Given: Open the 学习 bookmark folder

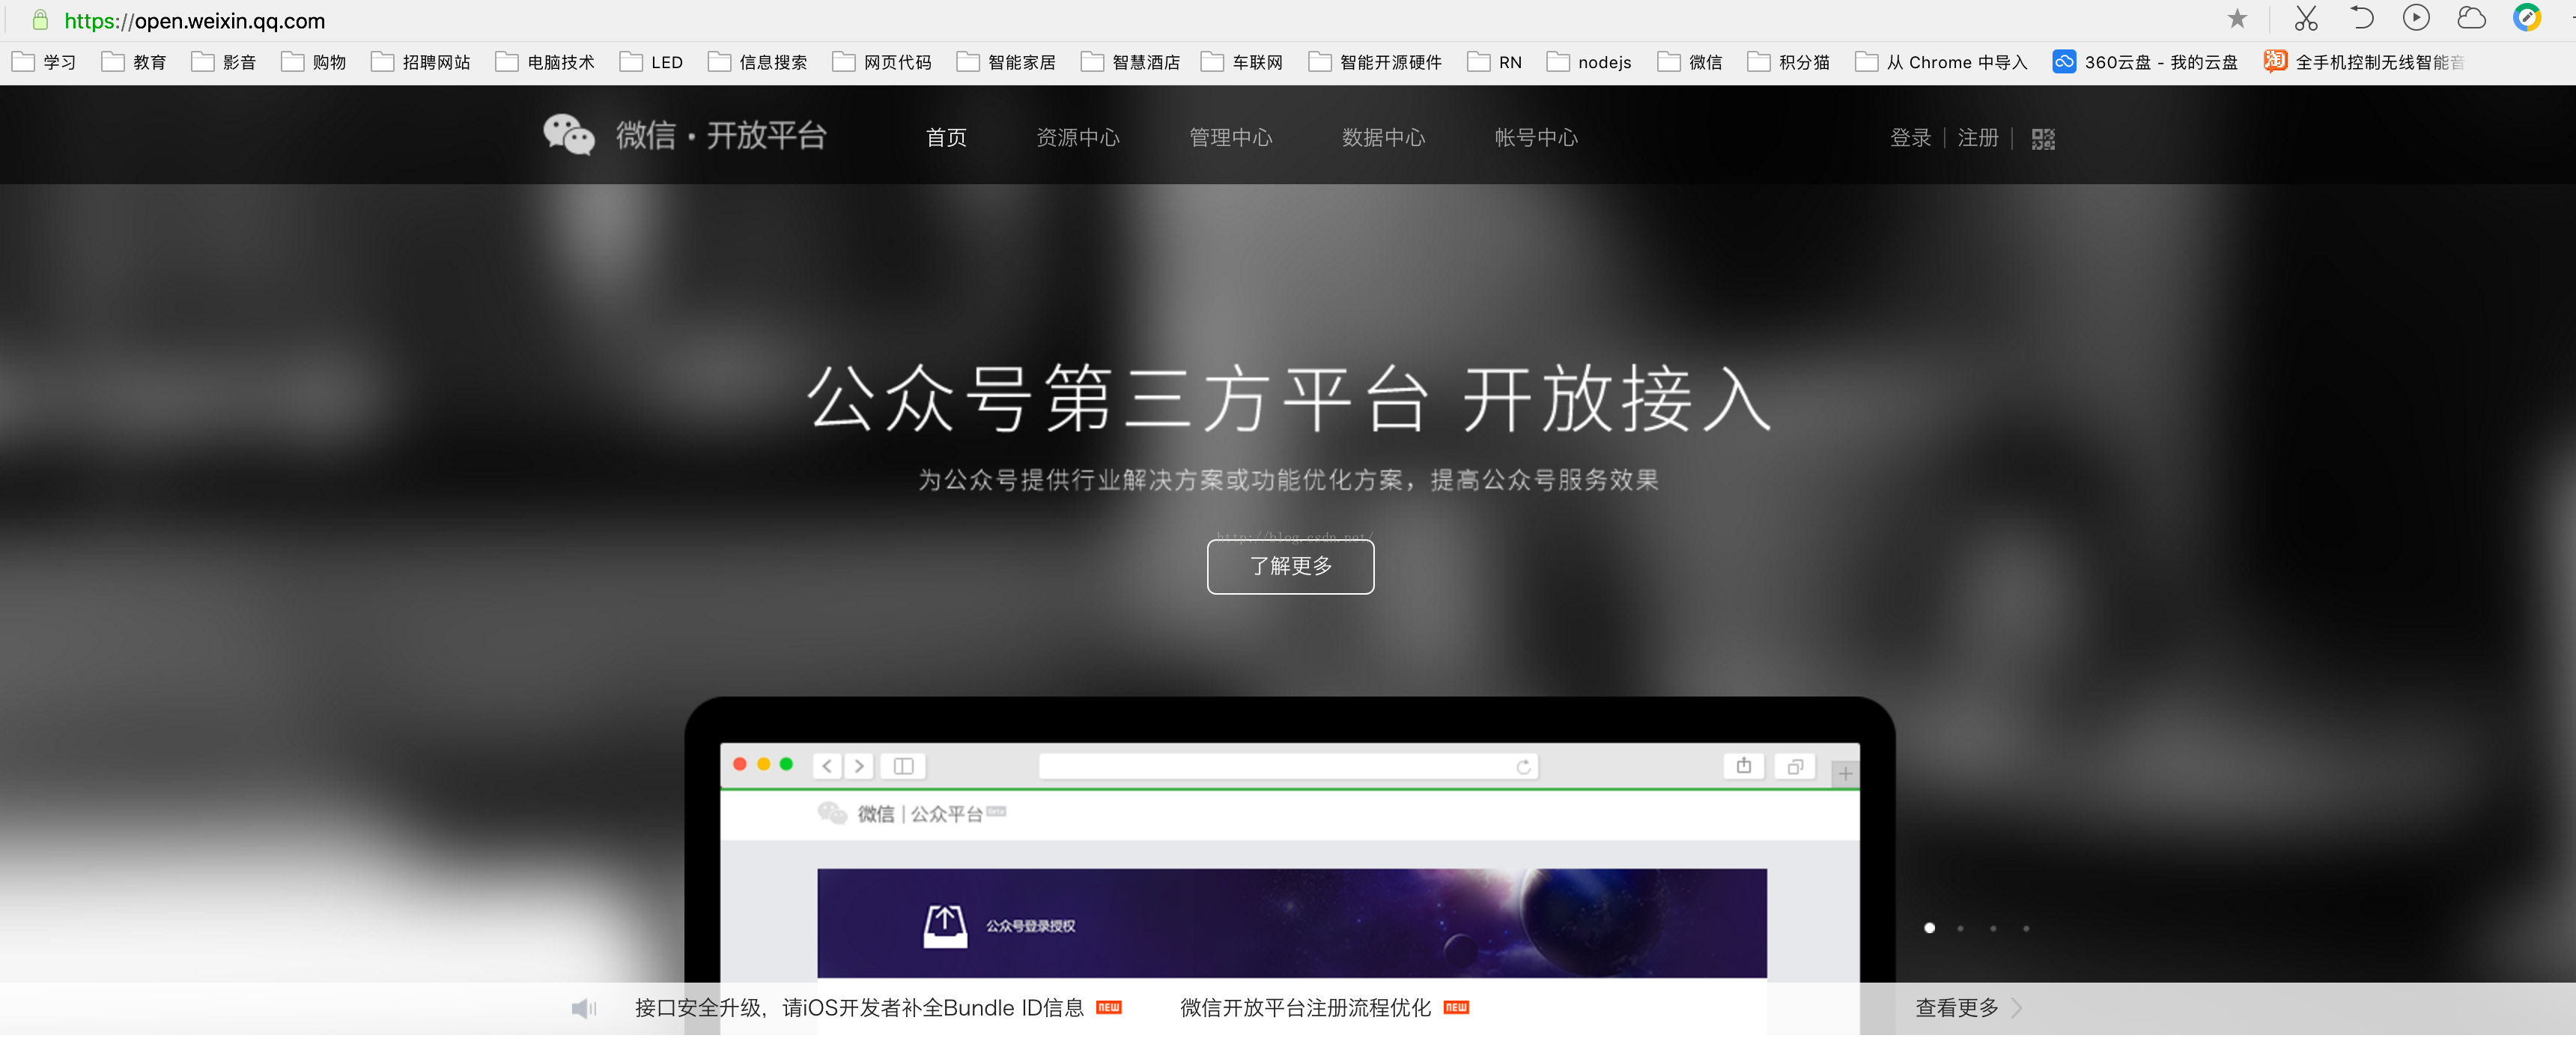Looking at the screenshot, I should coord(44,62).
